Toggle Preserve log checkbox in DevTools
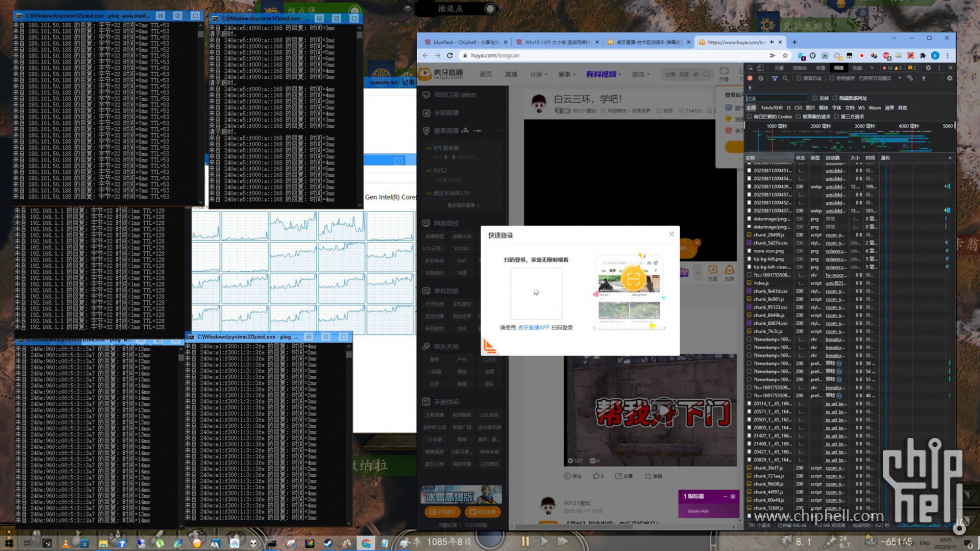Viewport: 980px width, 551px height. tap(799, 79)
